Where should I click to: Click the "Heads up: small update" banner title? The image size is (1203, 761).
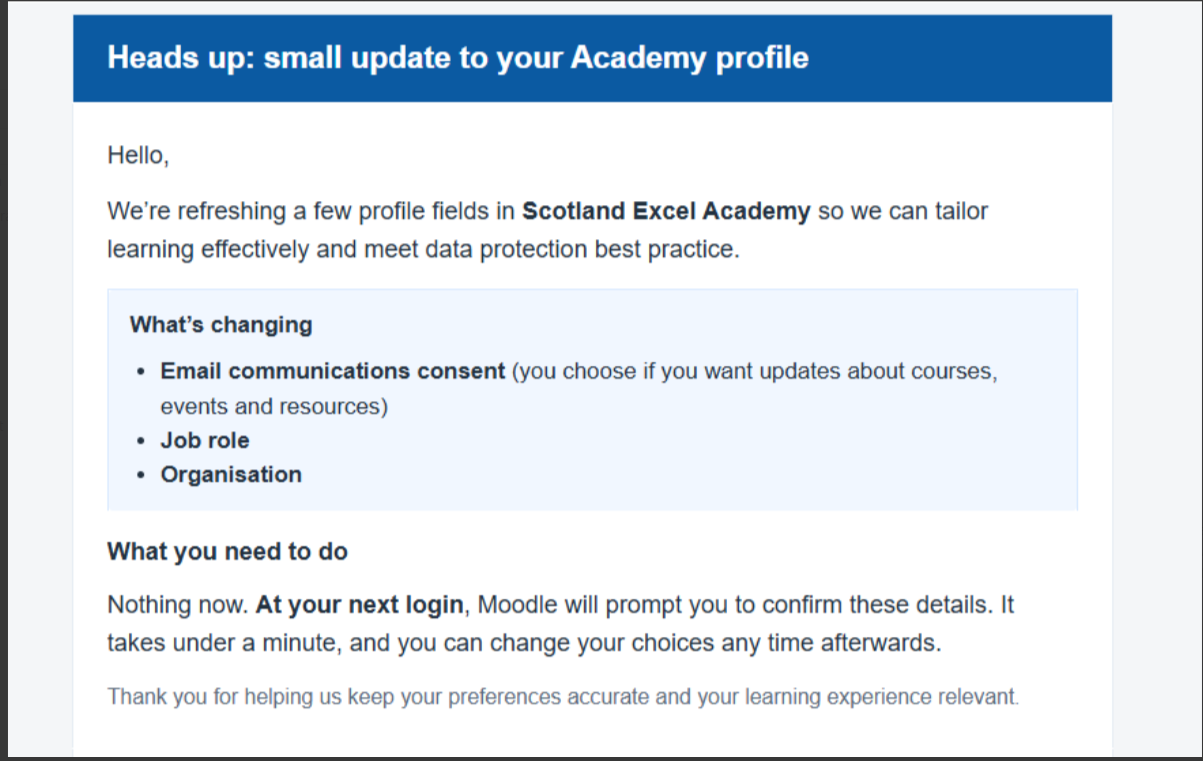pos(458,57)
